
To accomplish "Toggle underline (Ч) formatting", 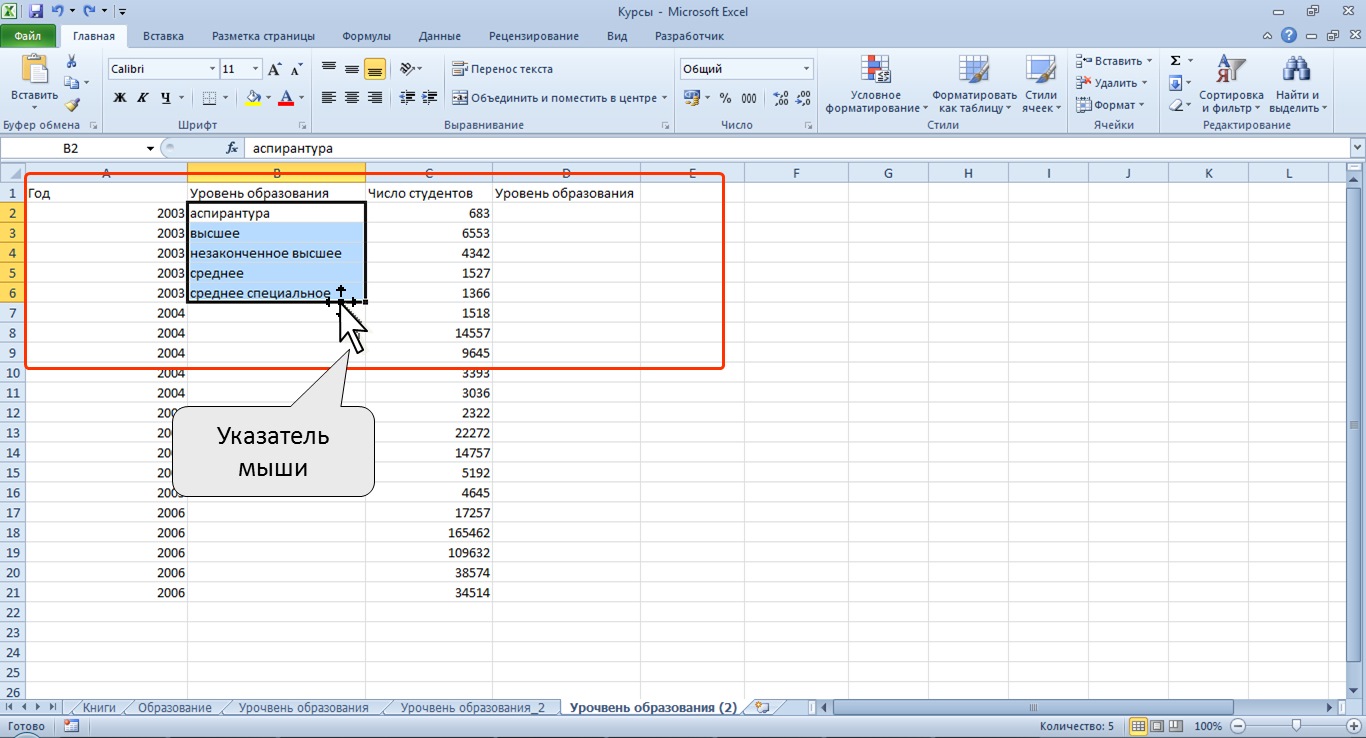I will tap(165, 98).
